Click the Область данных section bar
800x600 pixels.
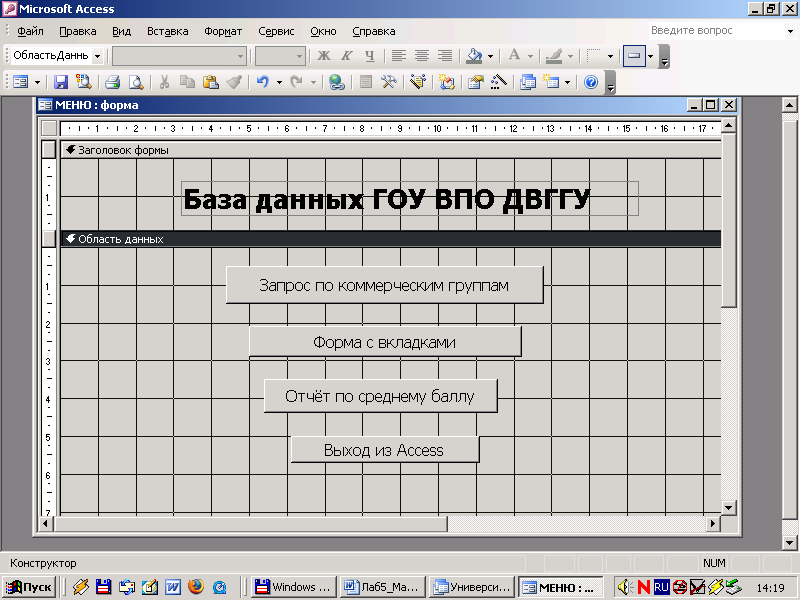point(390,239)
